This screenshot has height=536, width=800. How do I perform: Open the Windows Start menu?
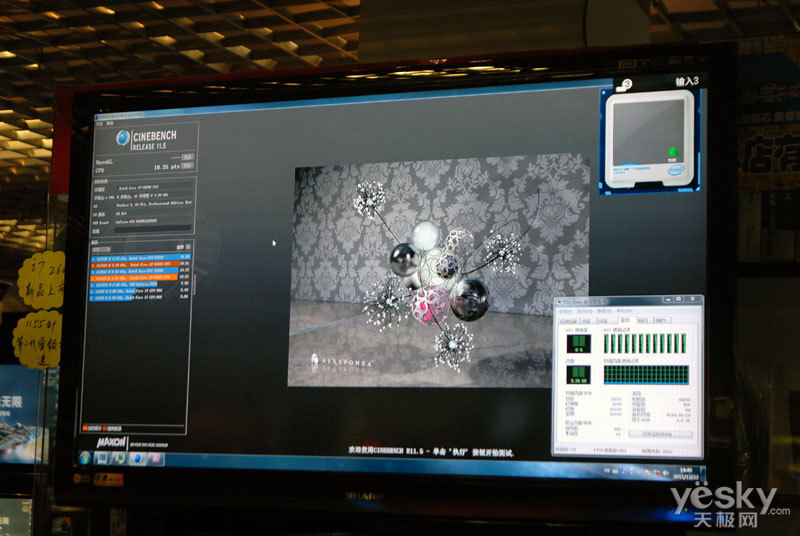(x=85, y=457)
